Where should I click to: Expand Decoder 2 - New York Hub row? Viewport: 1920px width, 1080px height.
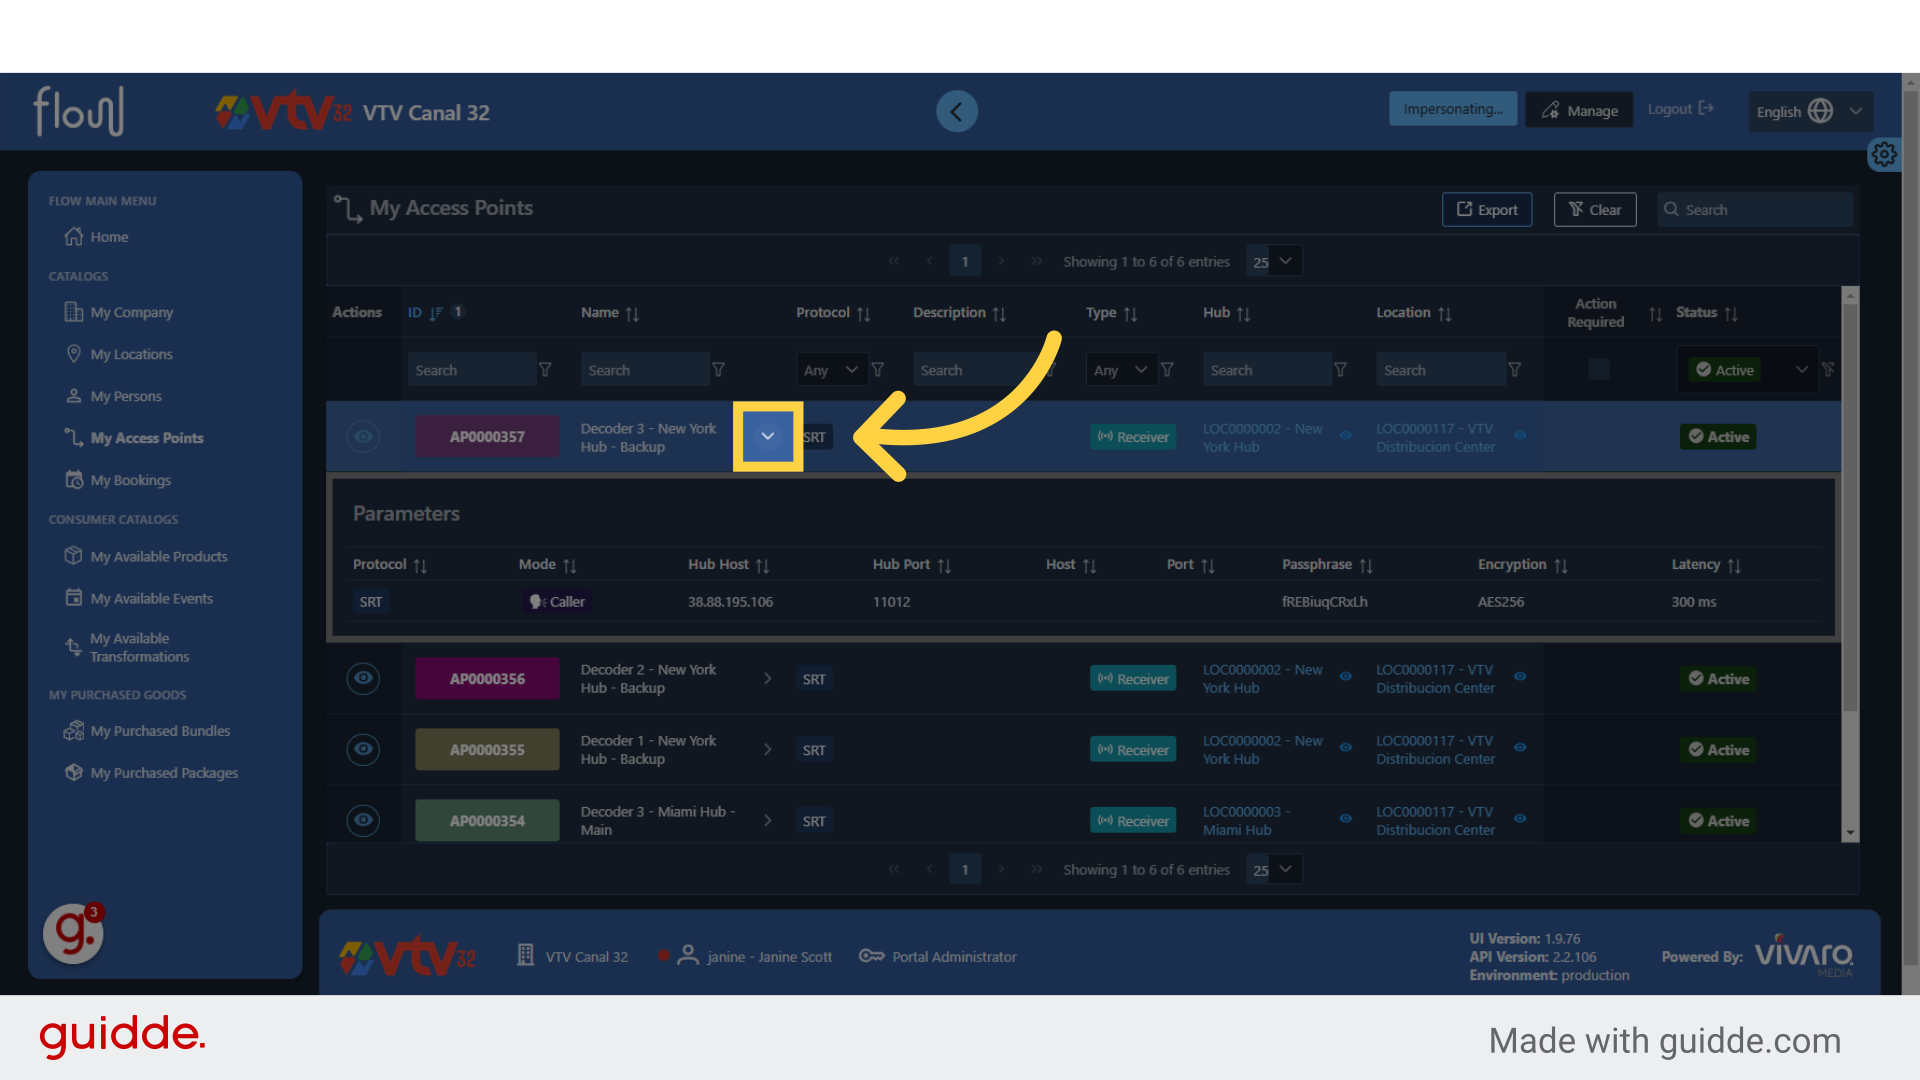pos(767,678)
